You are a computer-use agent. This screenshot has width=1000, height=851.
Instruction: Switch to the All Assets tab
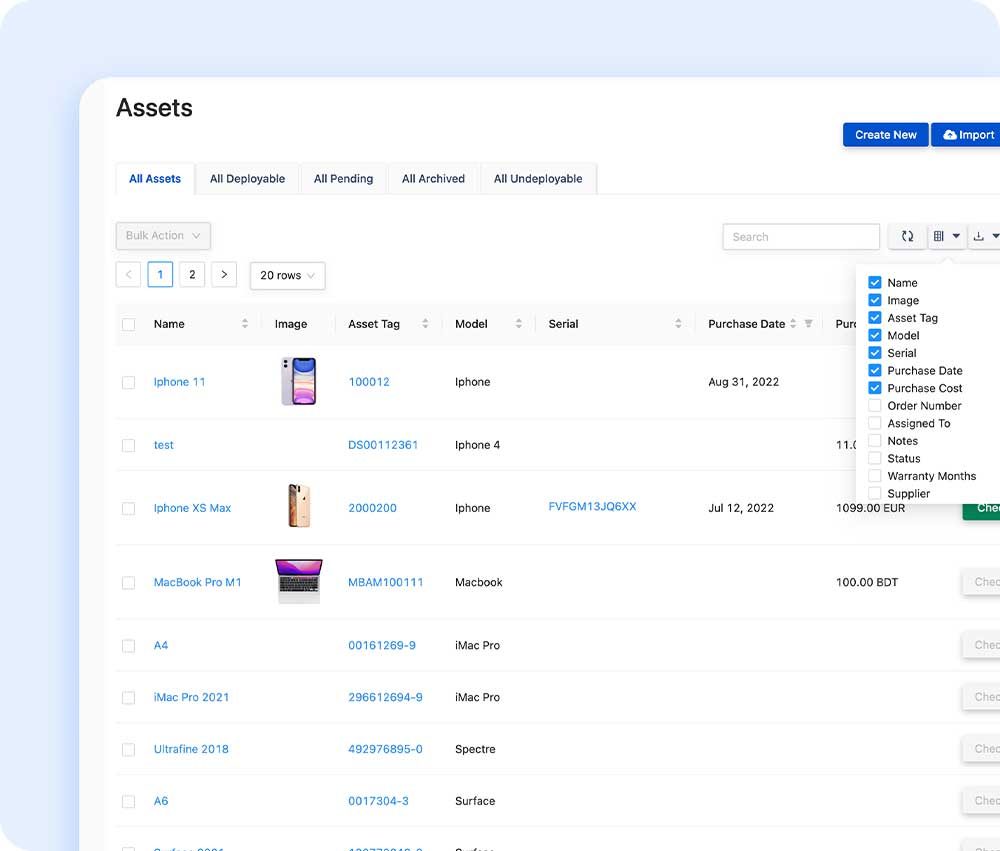pyautogui.click(x=155, y=179)
